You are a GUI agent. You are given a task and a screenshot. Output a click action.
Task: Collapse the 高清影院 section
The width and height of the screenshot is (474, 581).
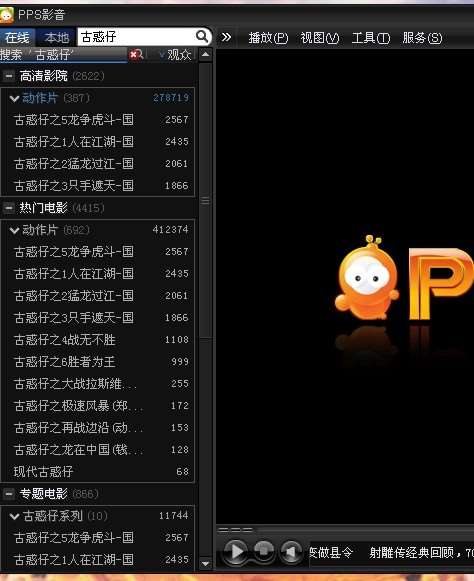click(x=9, y=76)
